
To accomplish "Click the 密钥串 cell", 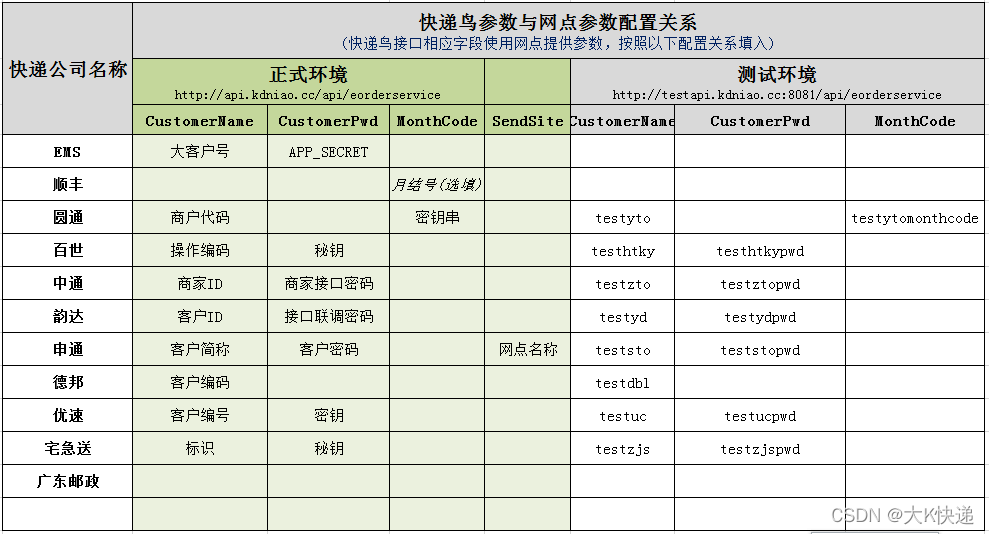I will 437,218.
